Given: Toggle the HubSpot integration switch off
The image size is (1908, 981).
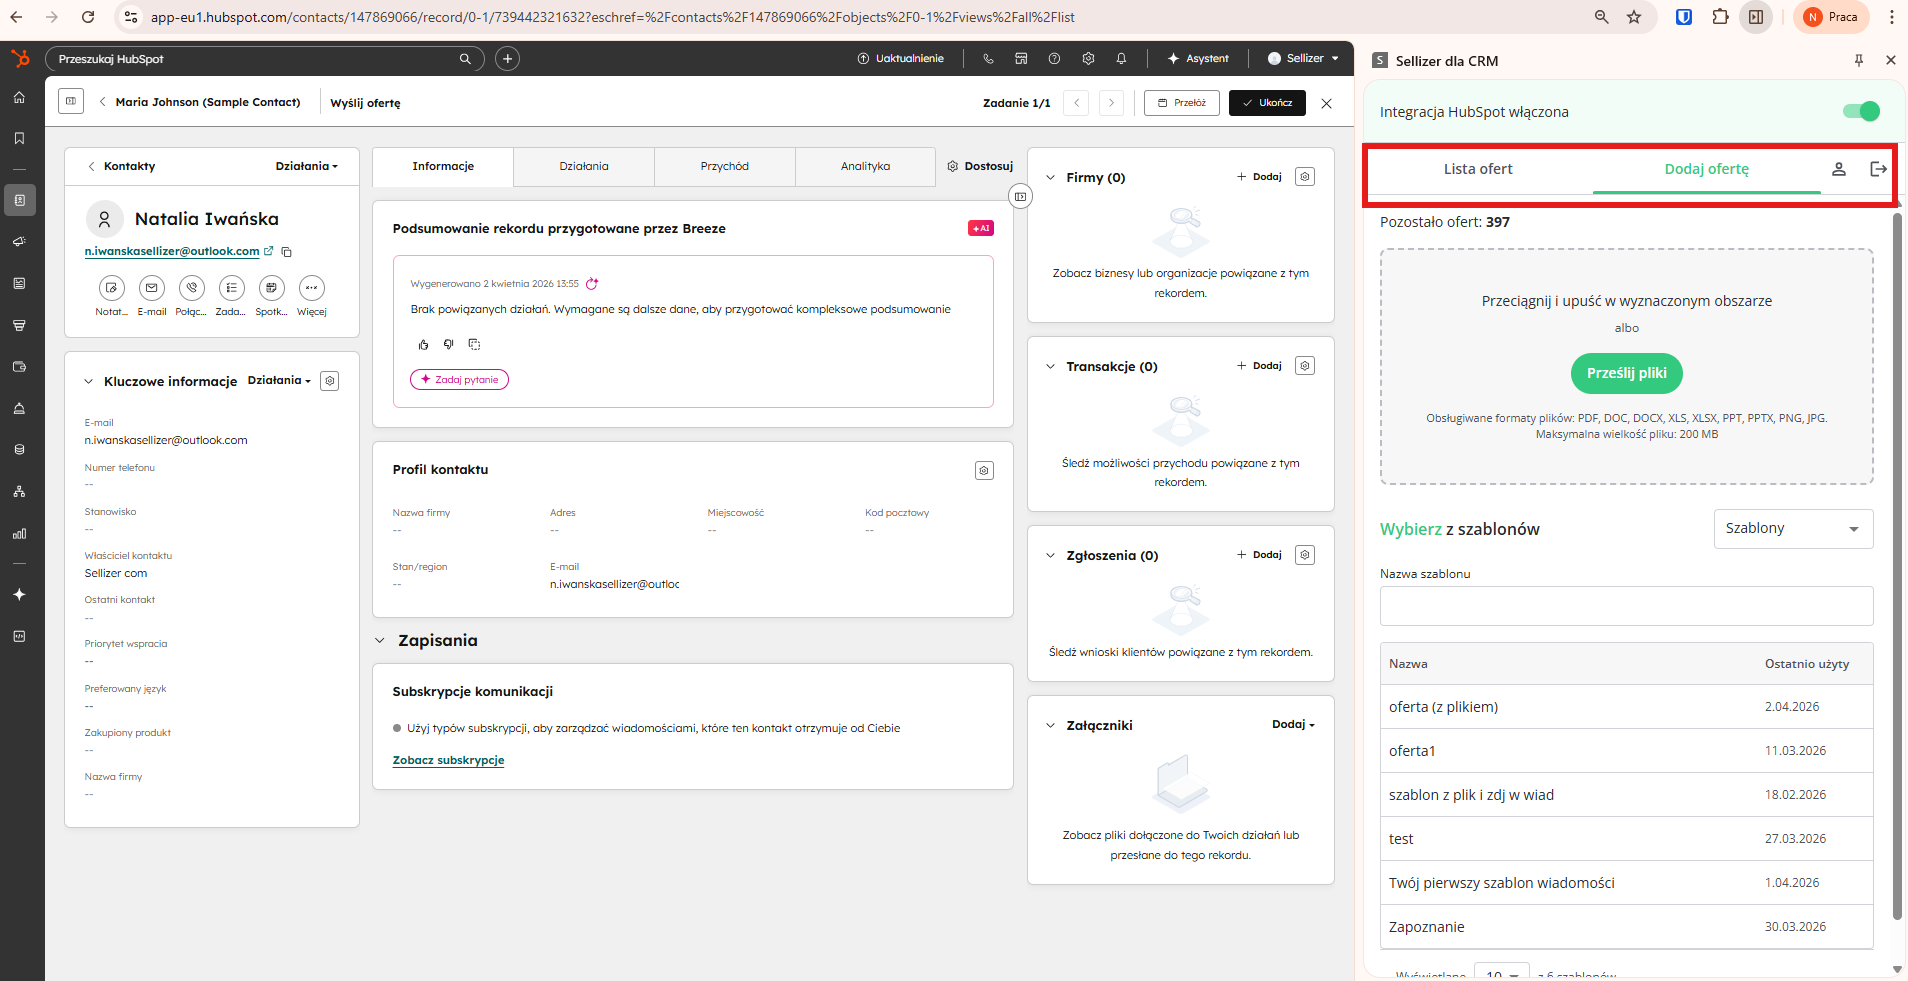Looking at the screenshot, I should click(1860, 112).
